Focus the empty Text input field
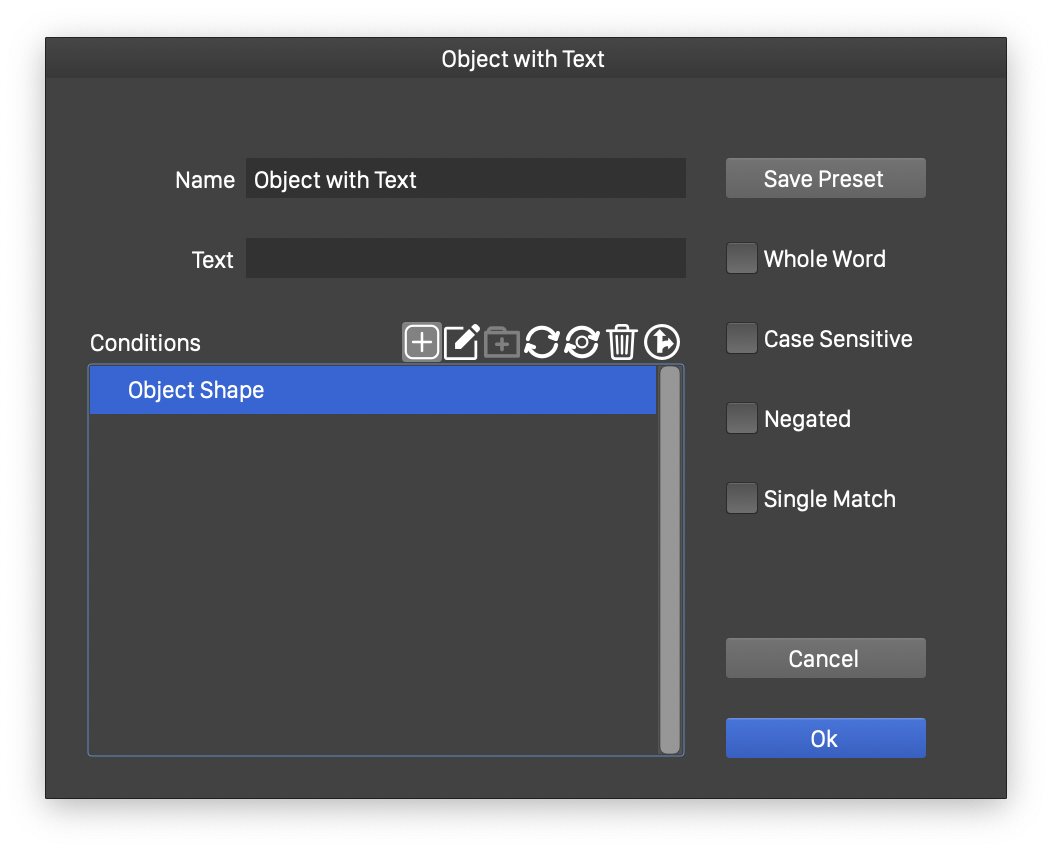The height and width of the screenshot is (852, 1052). click(x=465, y=259)
